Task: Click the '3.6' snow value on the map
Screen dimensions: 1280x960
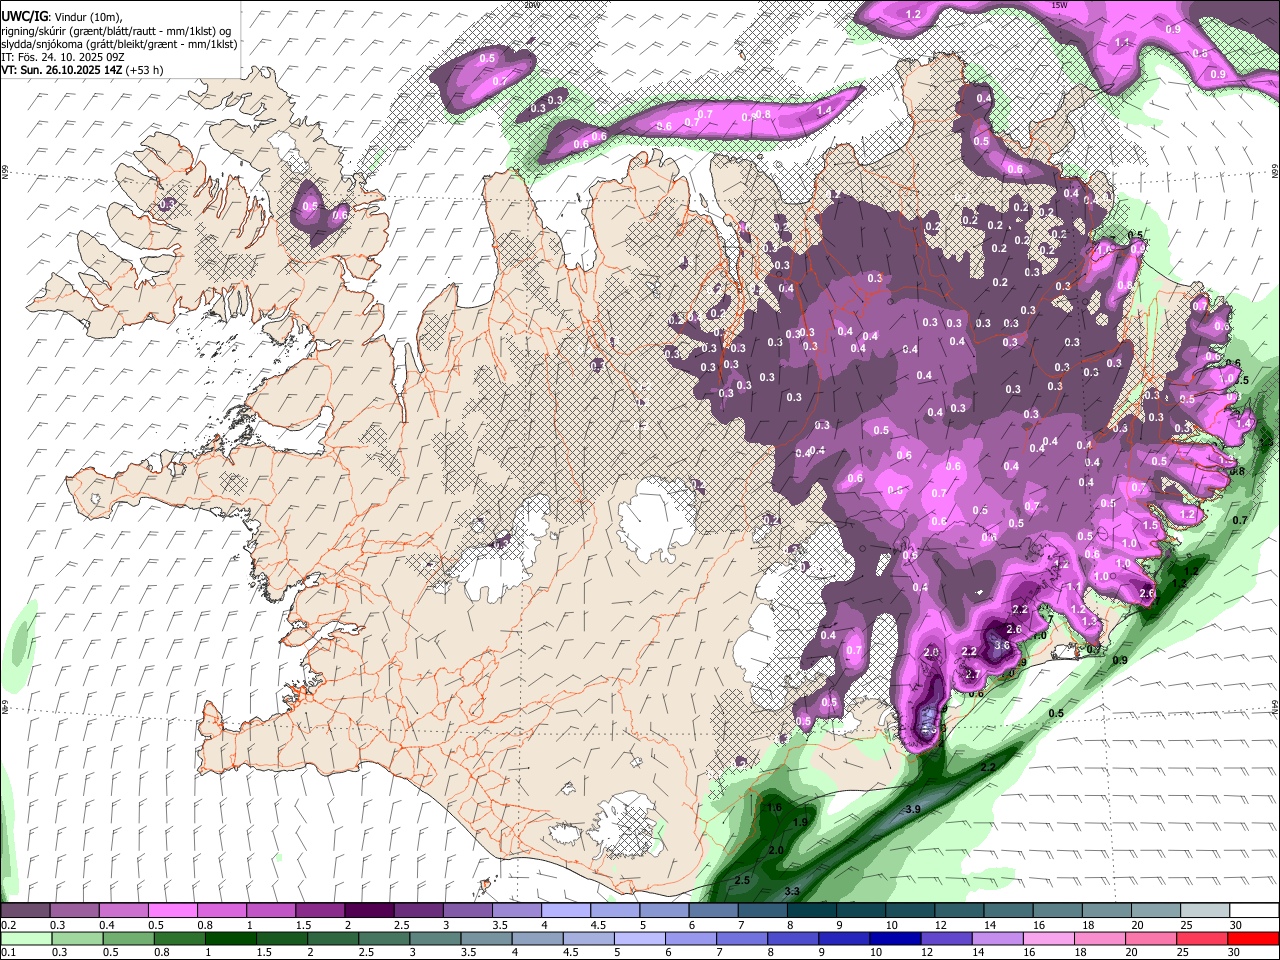Action: coord(1002,645)
